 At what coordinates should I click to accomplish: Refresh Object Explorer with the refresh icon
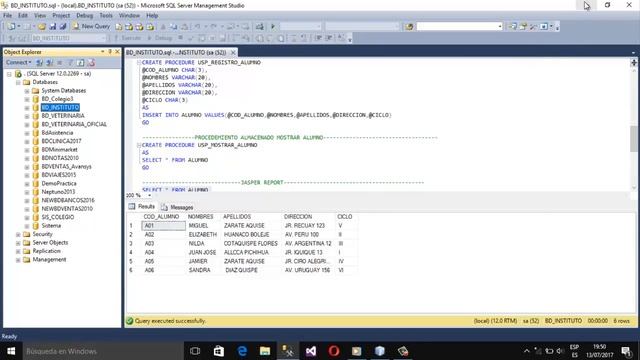coord(80,62)
